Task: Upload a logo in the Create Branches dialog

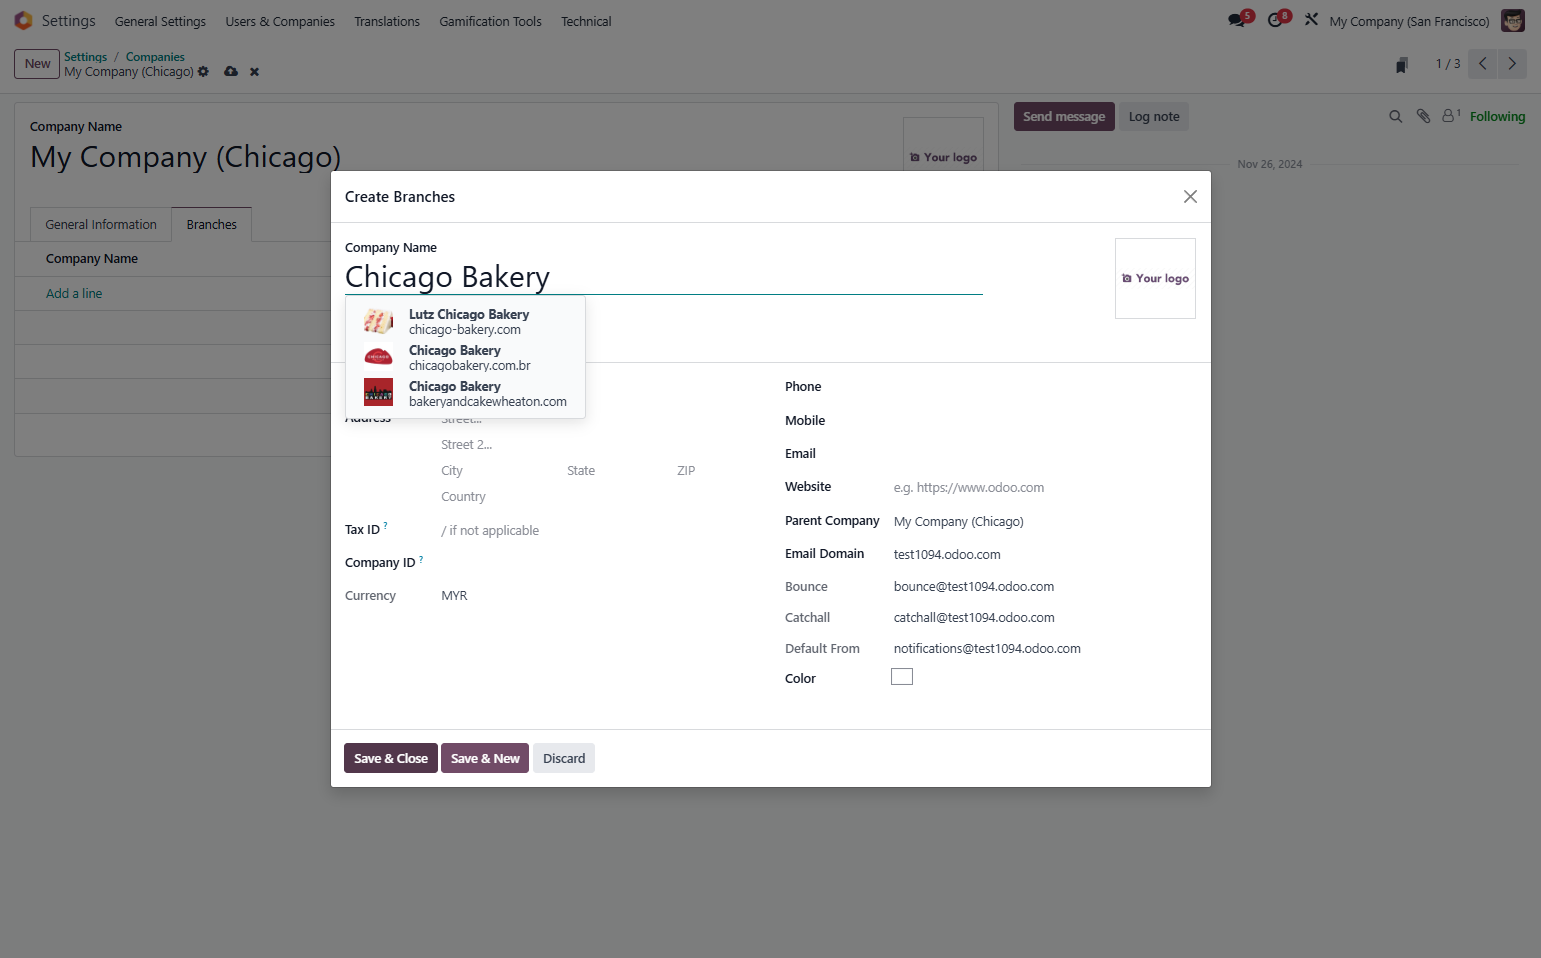Action: coord(1155,279)
